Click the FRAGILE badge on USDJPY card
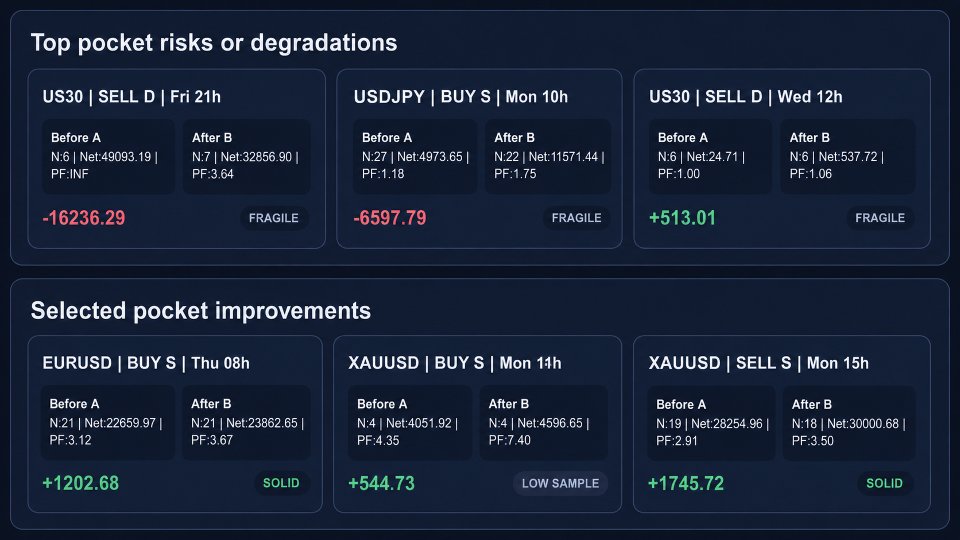Viewport: 960px width, 540px height. (x=576, y=218)
